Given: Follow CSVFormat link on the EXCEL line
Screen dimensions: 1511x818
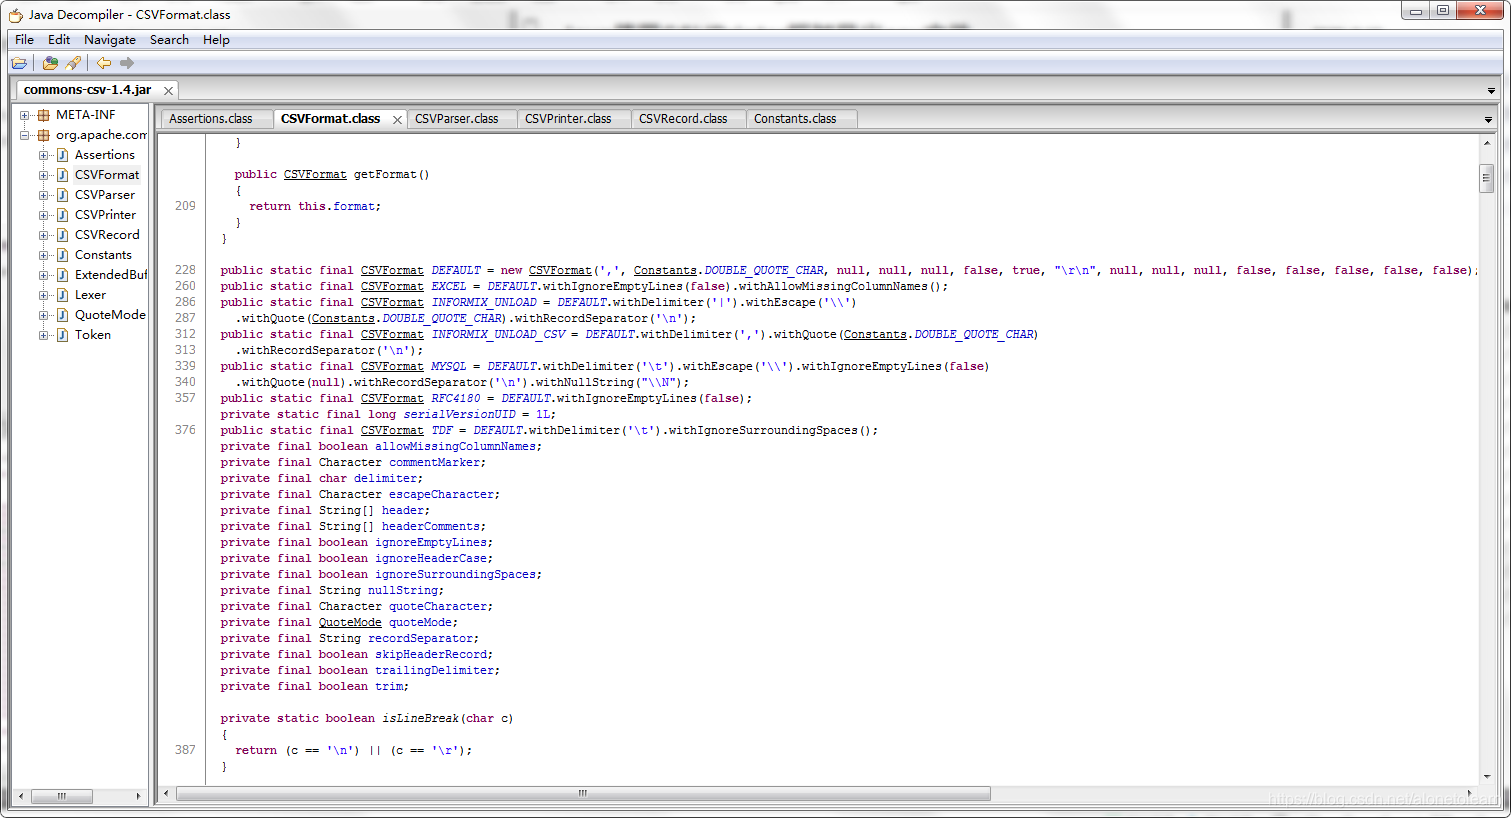Looking at the screenshot, I should coord(392,286).
